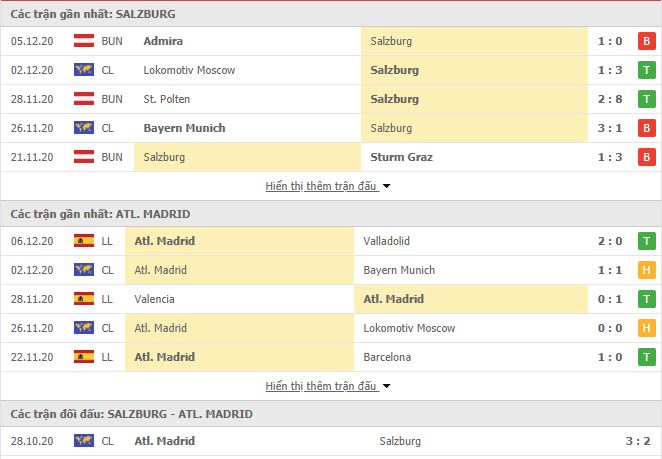Screen dimensions: 662x459
Task: Expand more Salzburg matches via Hiển thị thêm trận đấu
Action: pos(321,186)
